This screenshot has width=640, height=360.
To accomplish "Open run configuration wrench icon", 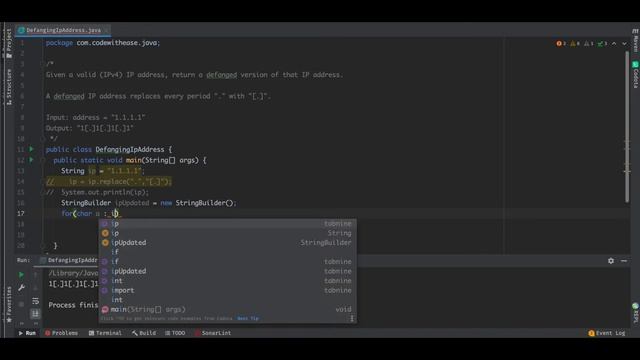I will (21, 288).
